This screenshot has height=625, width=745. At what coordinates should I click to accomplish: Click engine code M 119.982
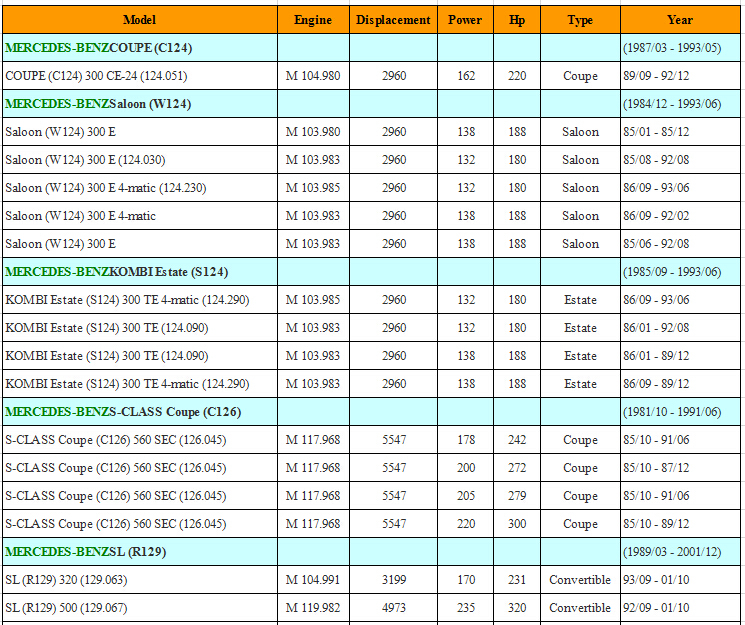[313, 608]
